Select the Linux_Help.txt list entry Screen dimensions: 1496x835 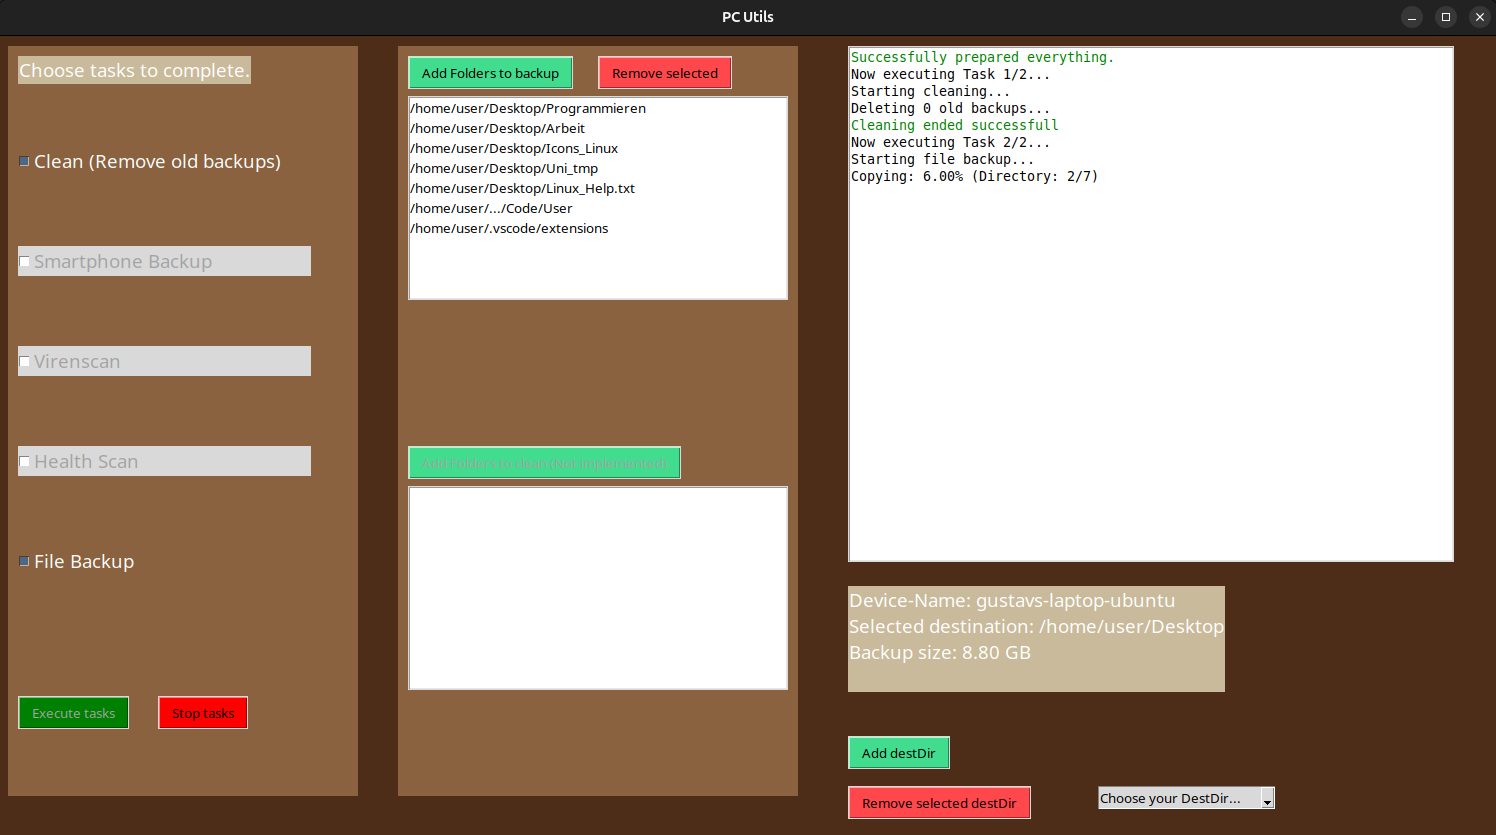click(522, 189)
